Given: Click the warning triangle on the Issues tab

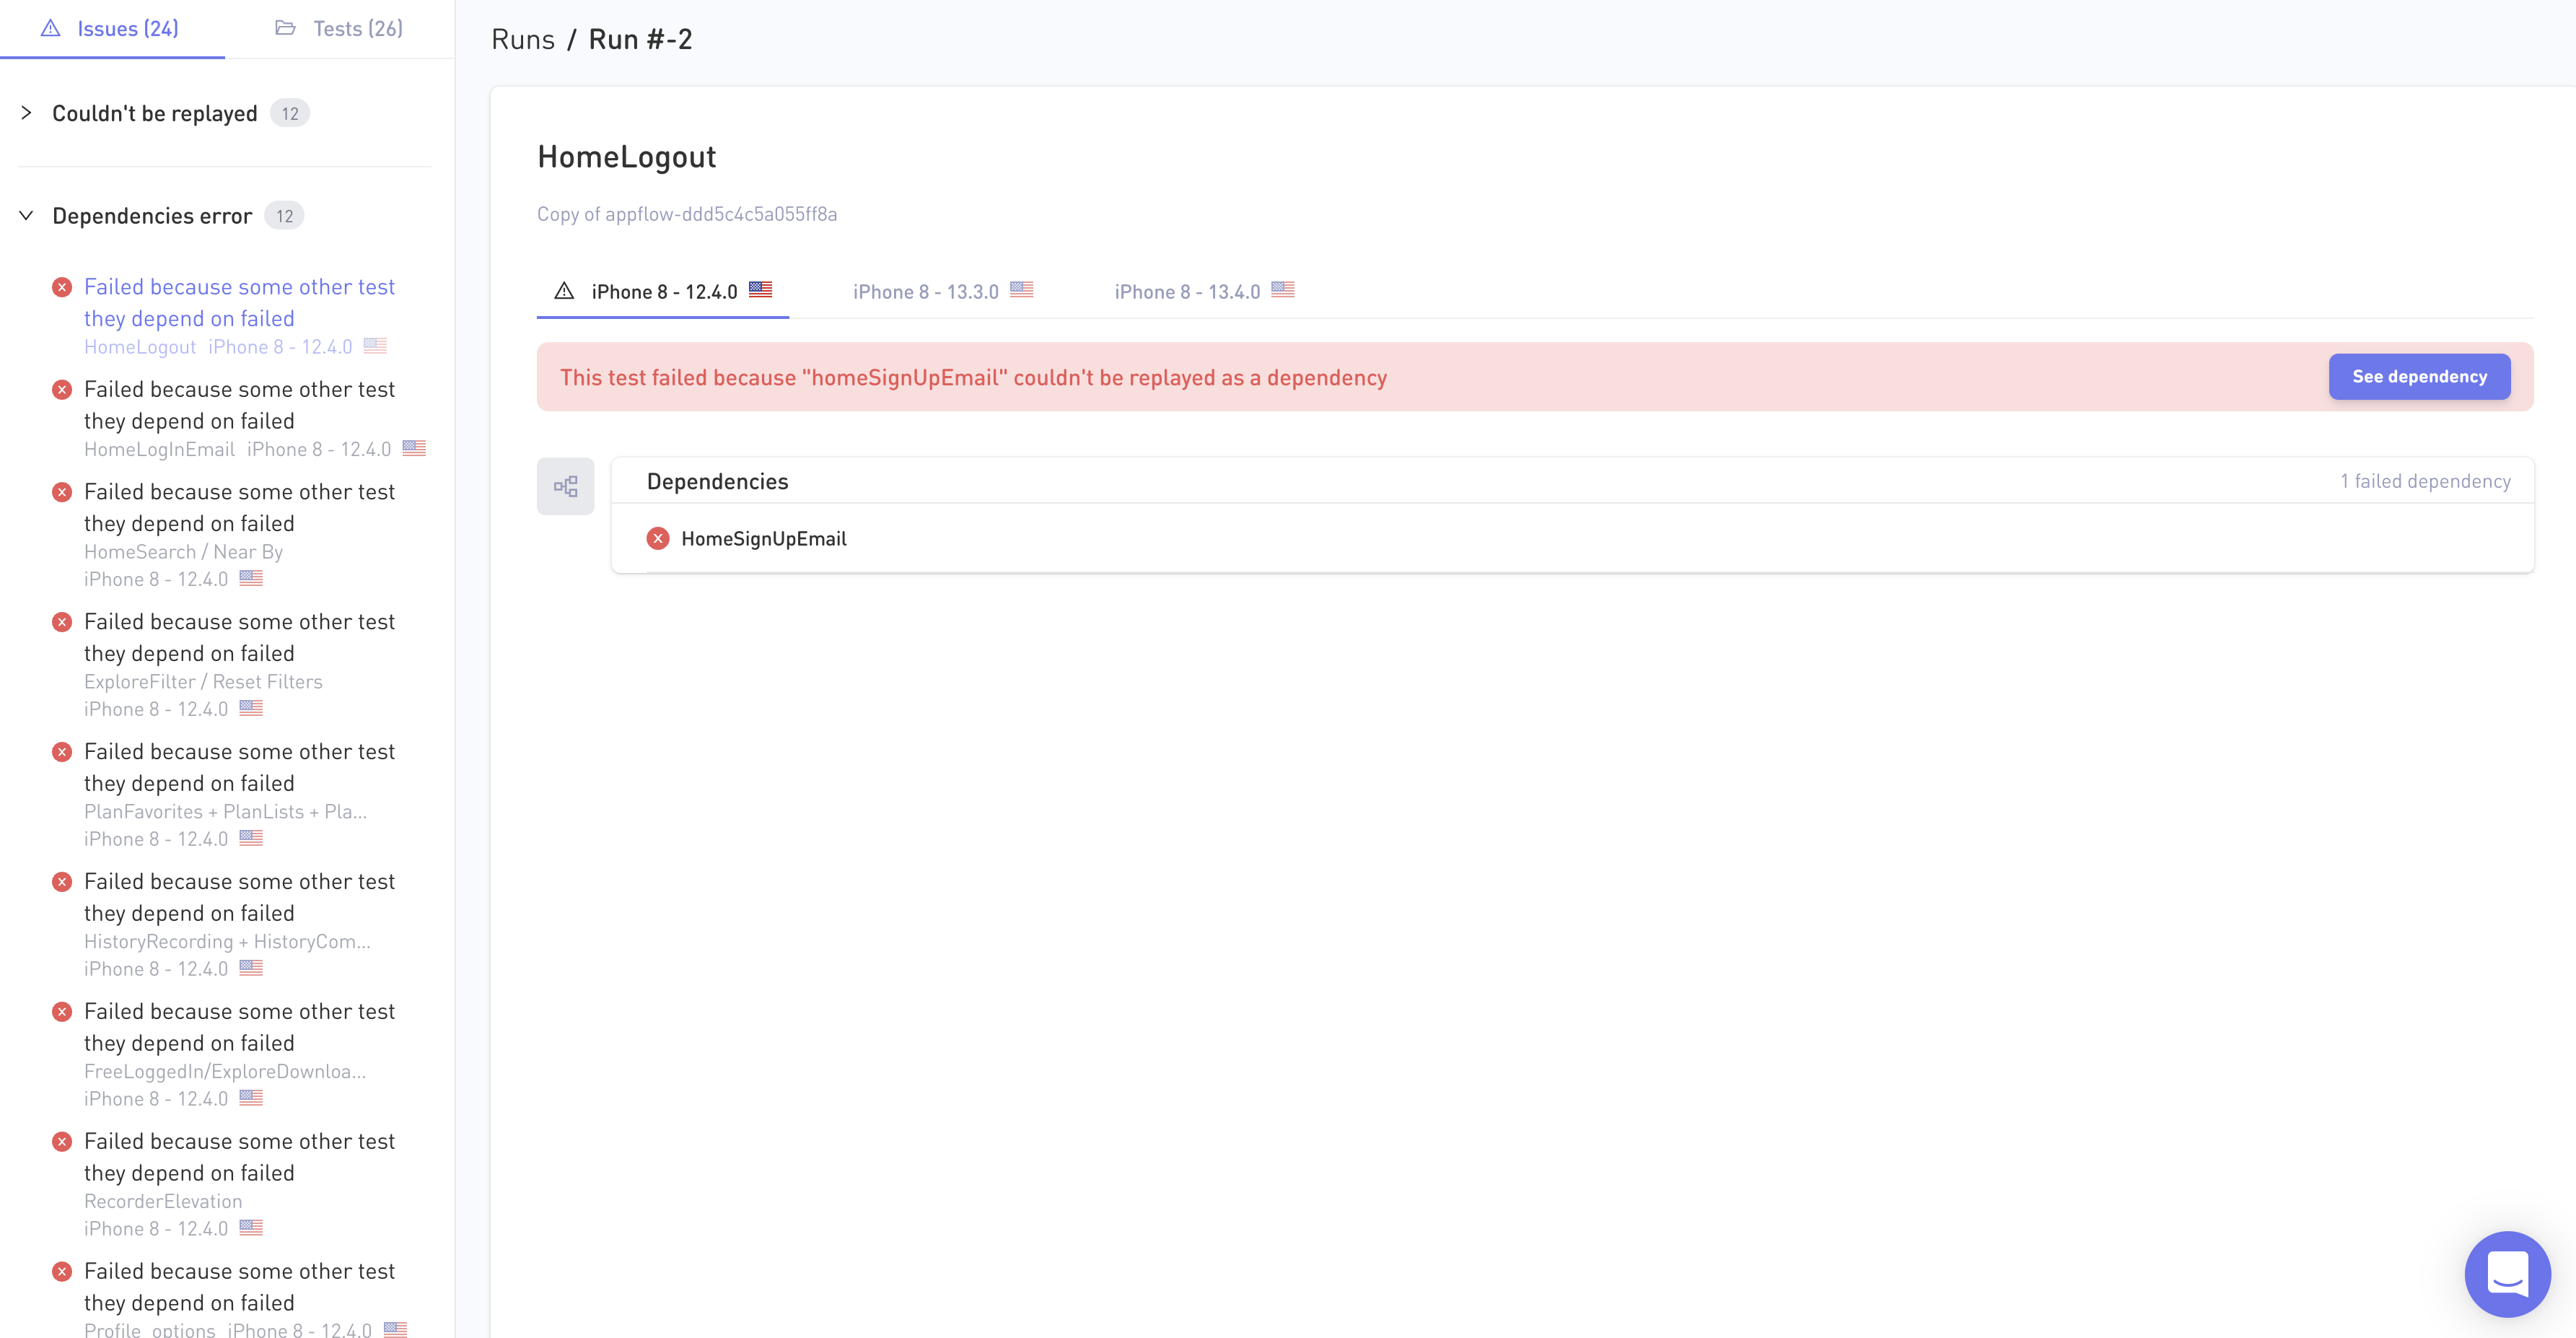Looking at the screenshot, I should 50,28.
